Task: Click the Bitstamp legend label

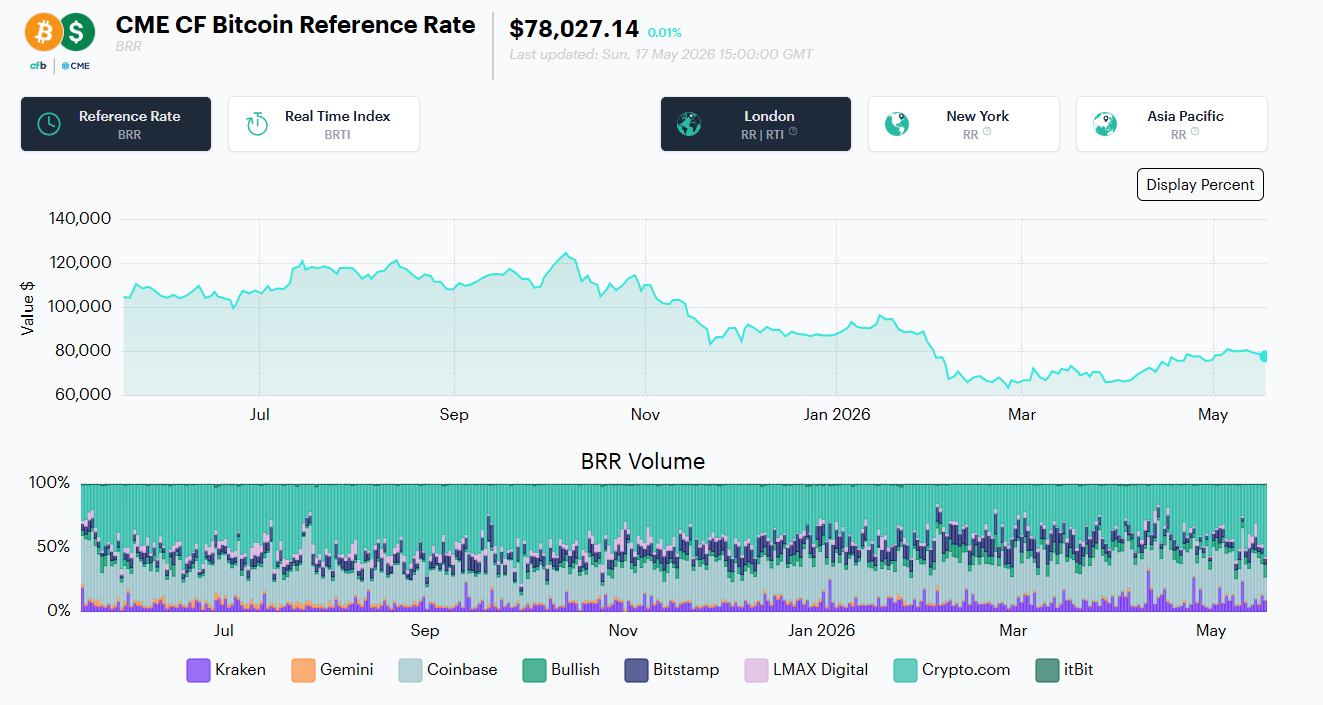Action: (686, 670)
